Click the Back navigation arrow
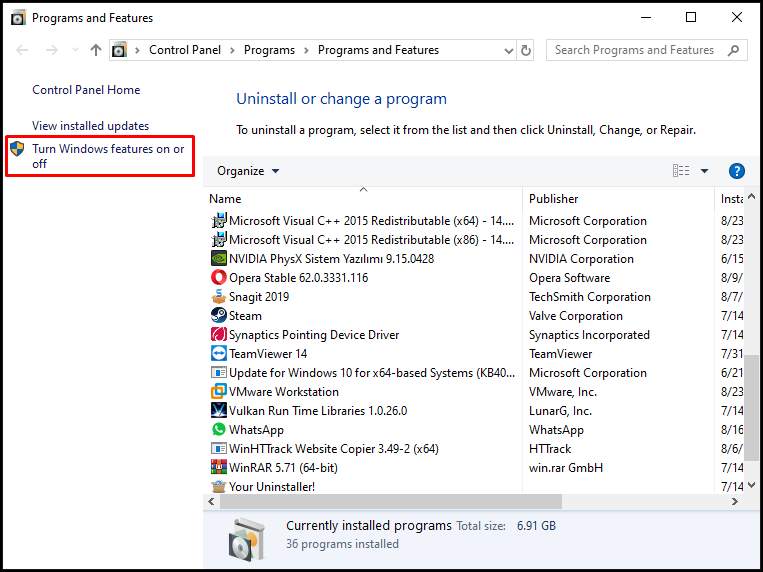This screenshot has width=763, height=572. [22, 50]
